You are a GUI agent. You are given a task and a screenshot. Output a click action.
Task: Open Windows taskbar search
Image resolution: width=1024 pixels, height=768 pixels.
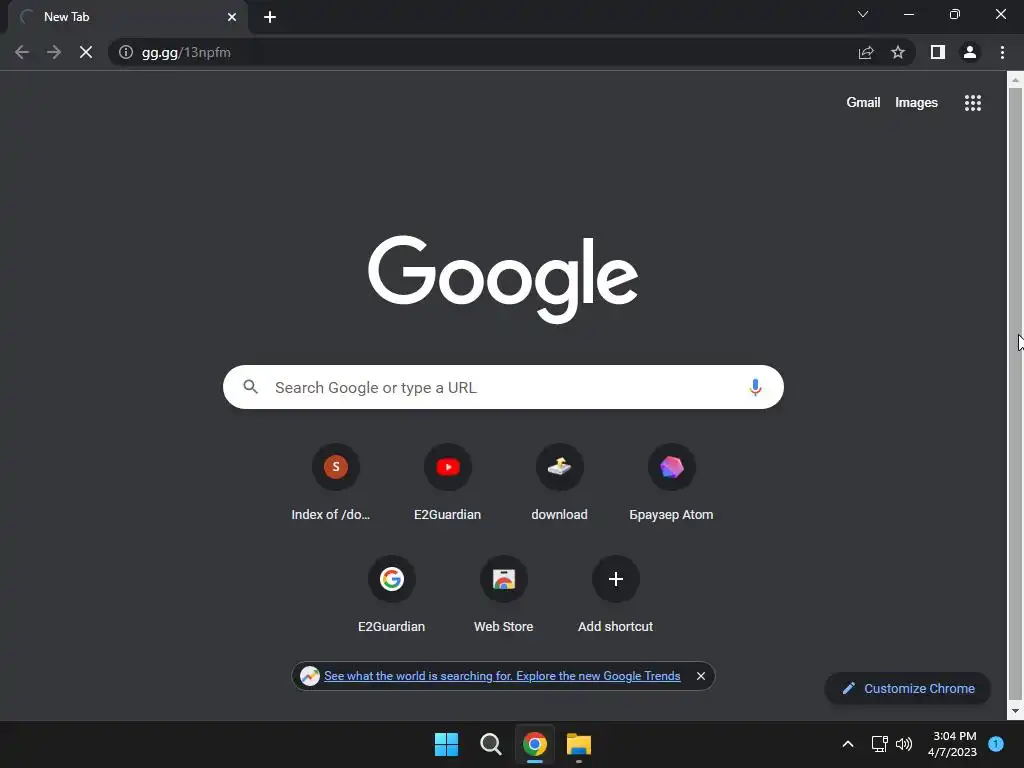tap(490, 744)
